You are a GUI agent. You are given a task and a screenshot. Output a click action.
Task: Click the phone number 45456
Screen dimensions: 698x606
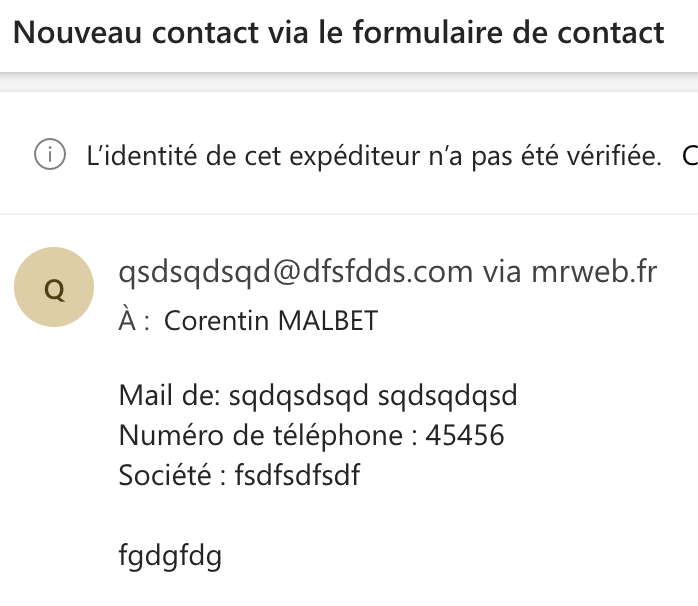coord(465,435)
